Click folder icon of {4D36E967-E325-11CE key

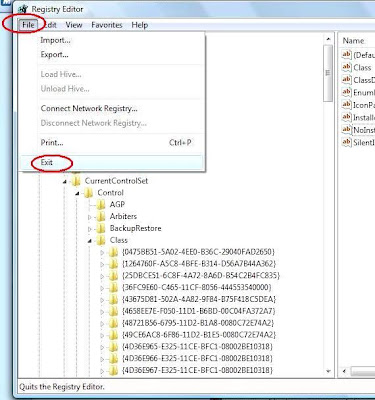pyautogui.click(x=113, y=370)
